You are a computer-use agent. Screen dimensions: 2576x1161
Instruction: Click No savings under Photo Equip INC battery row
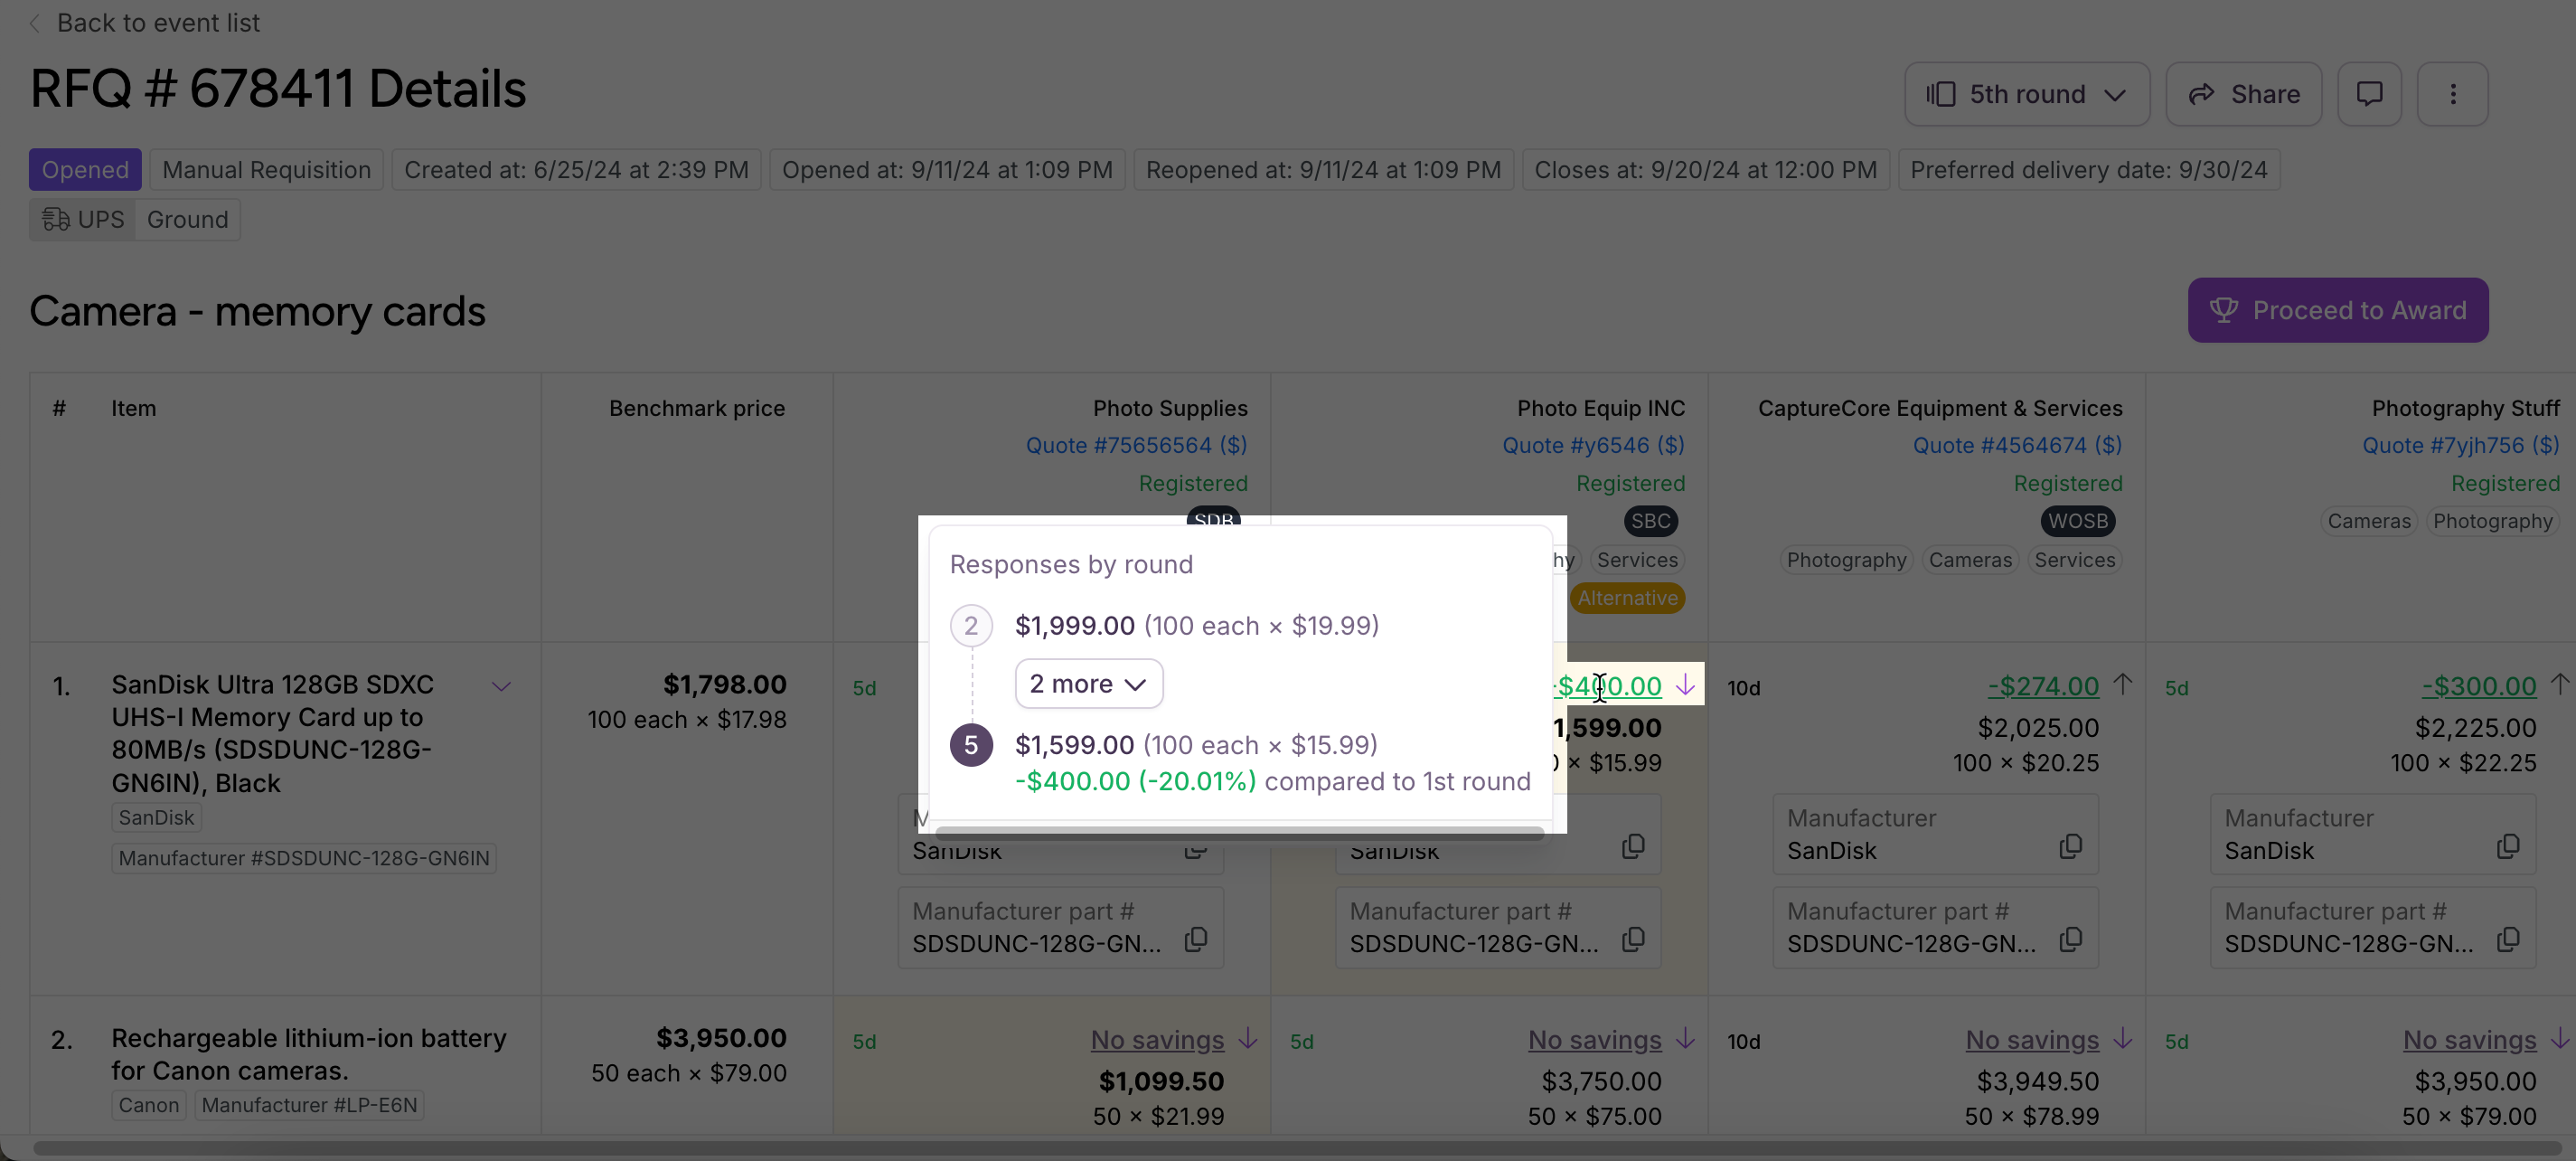(x=1594, y=1040)
